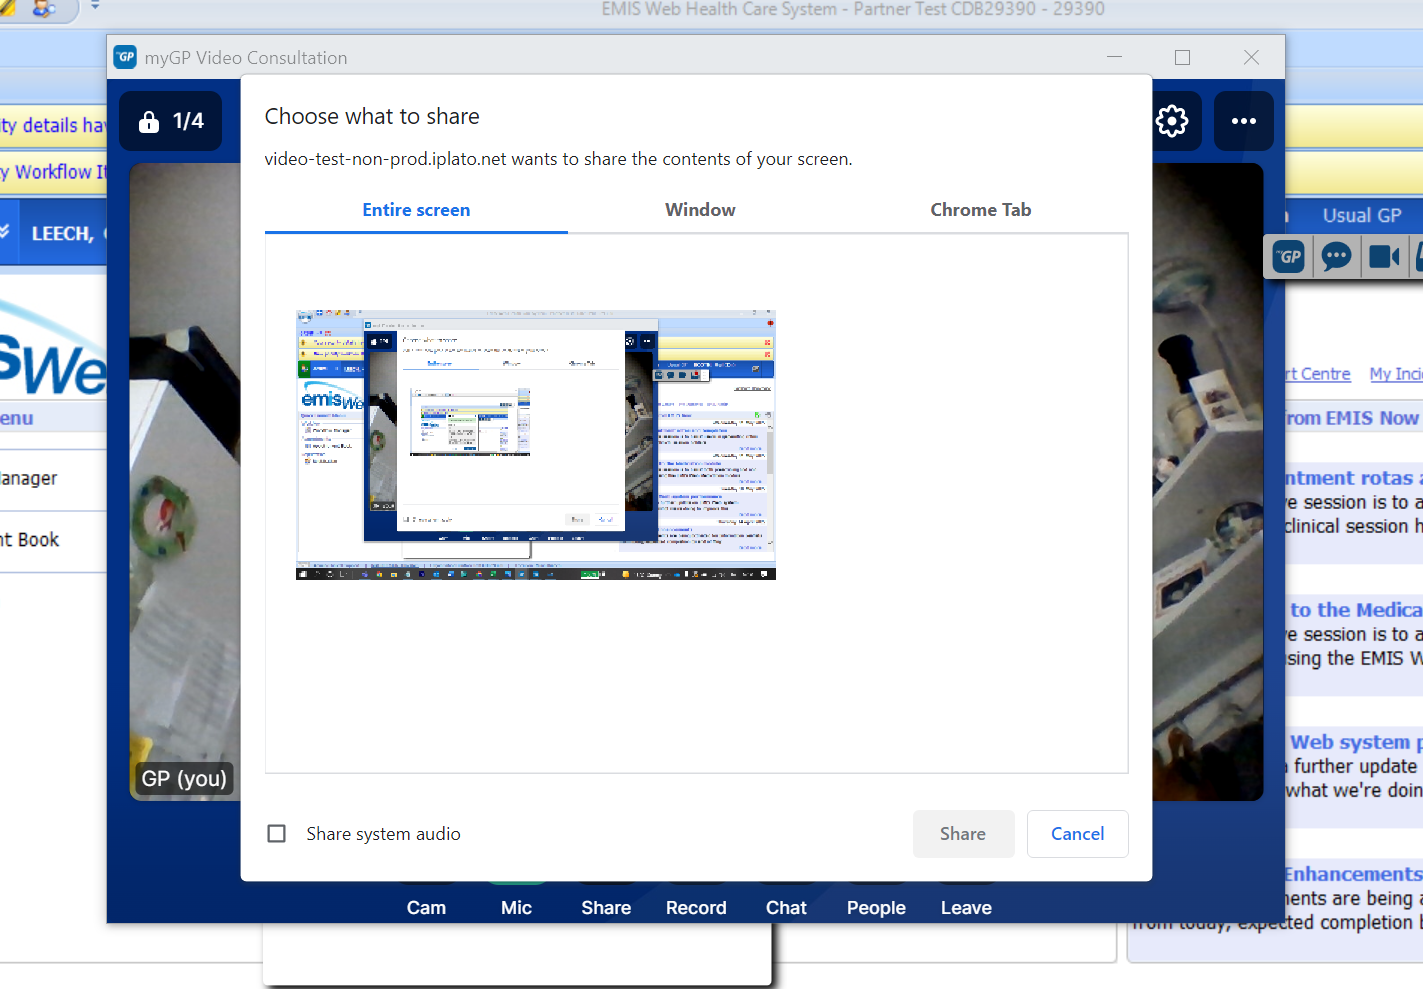The height and width of the screenshot is (989, 1423).
Task: Select the entire screen preview thumbnail
Action: click(x=536, y=445)
